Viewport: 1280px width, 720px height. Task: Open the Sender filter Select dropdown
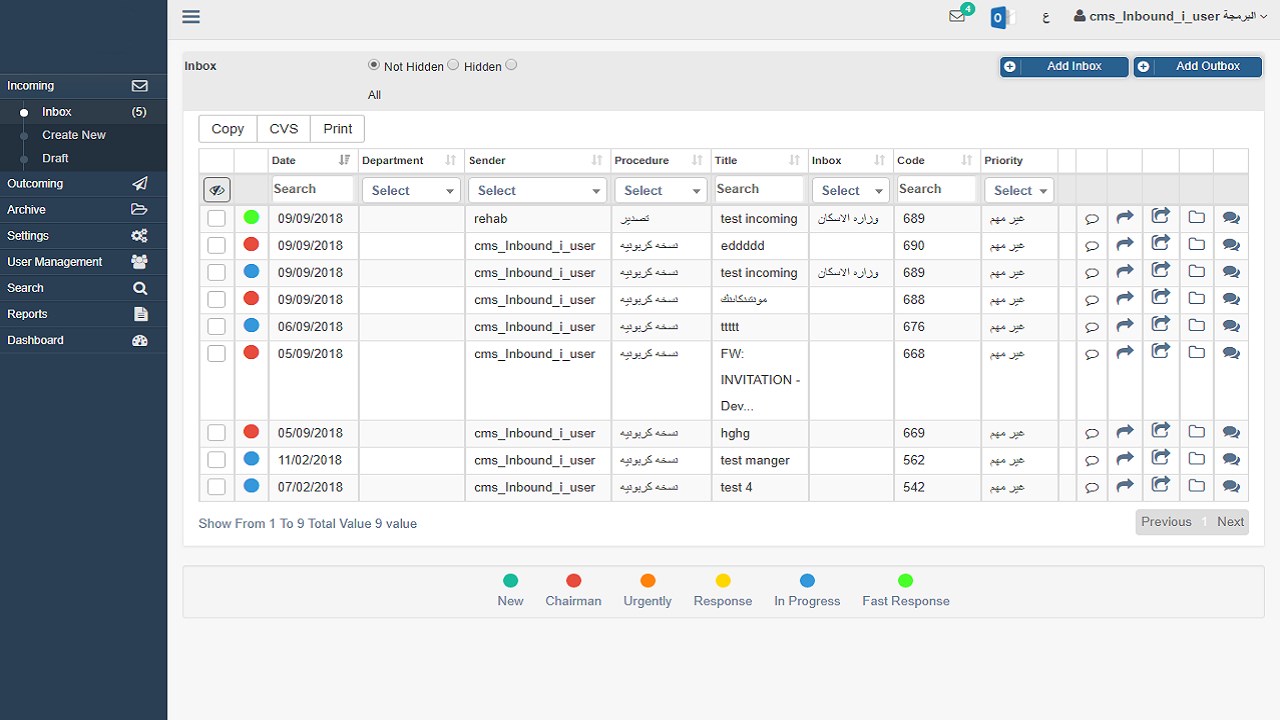538,190
